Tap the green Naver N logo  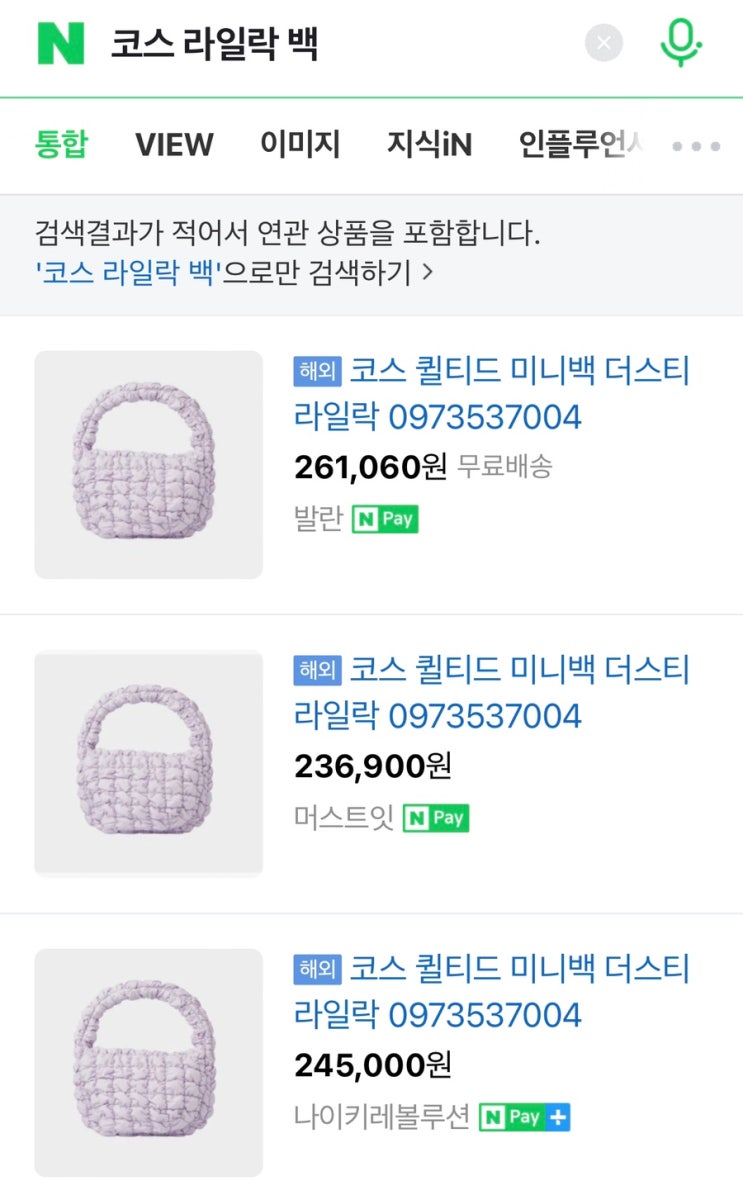click(x=61, y=44)
